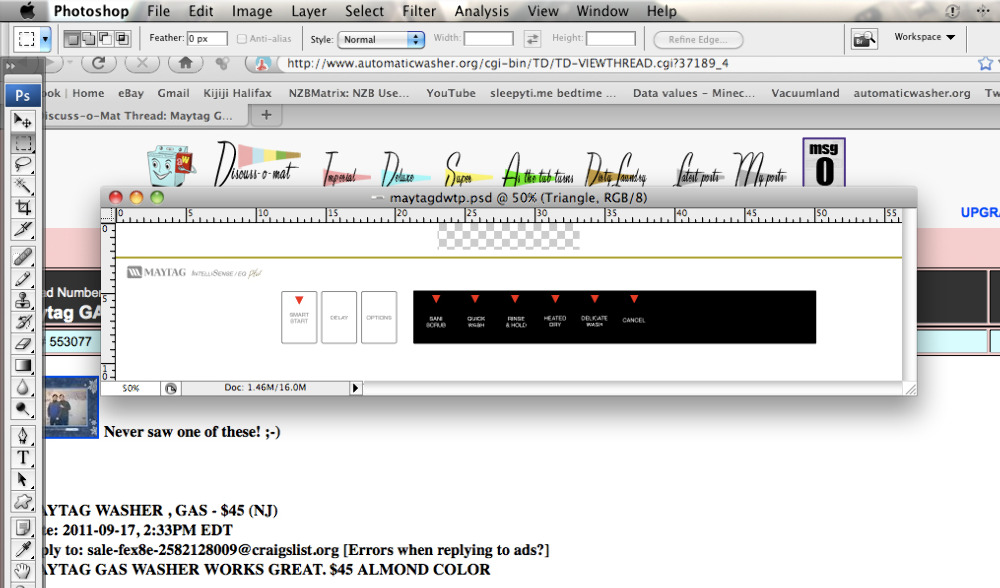
Task: Select the Crop tool
Action: pos(22,208)
